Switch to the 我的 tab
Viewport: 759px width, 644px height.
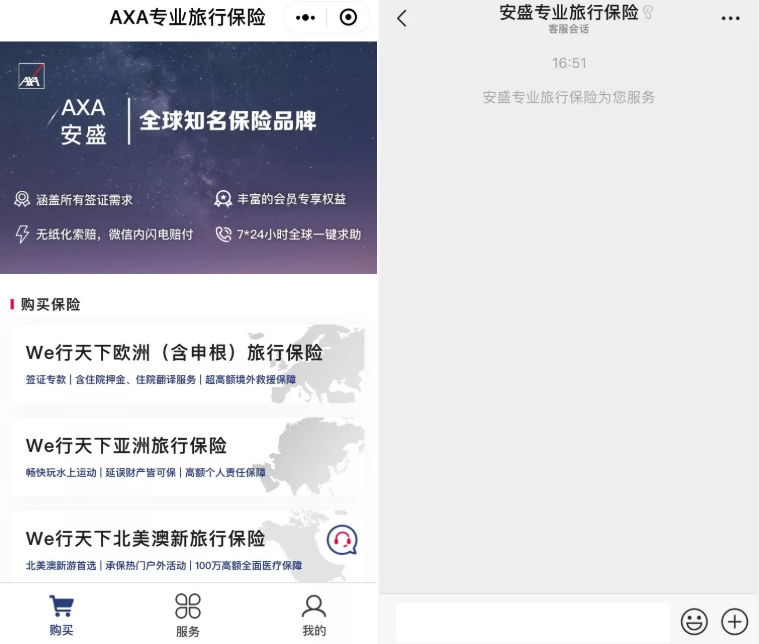tap(314, 614)
